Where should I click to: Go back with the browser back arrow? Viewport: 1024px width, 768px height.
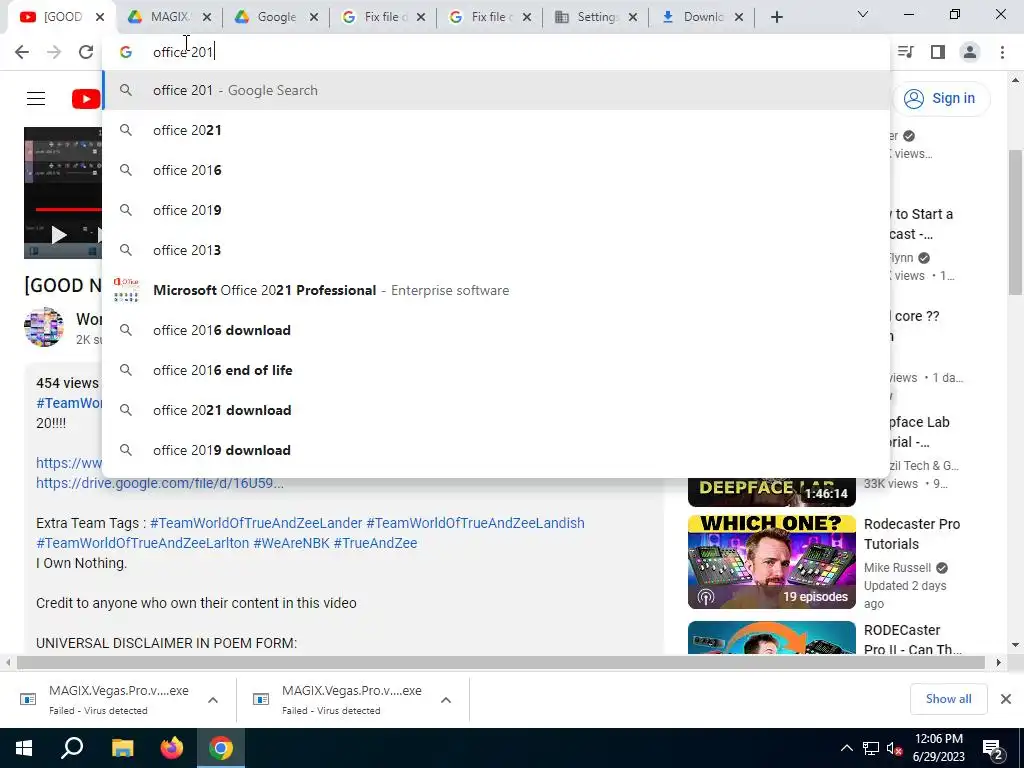(x=22, y=52)
